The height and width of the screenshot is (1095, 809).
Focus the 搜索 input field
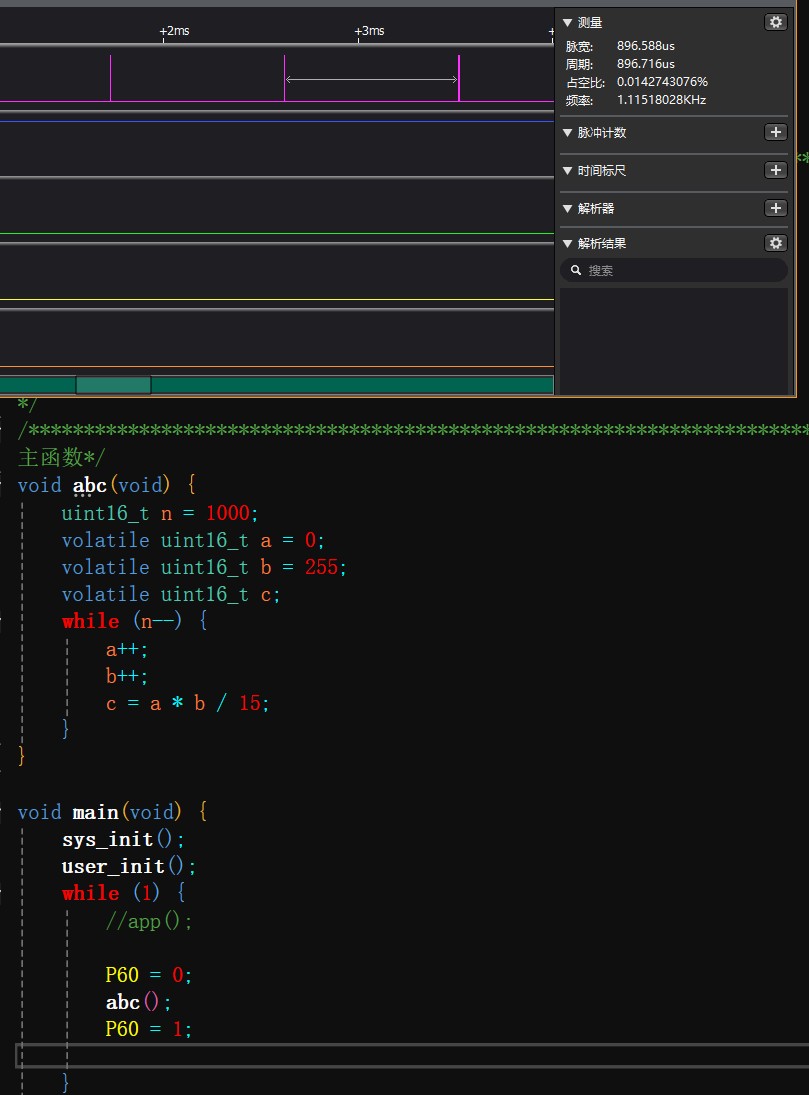pos(680,270)
